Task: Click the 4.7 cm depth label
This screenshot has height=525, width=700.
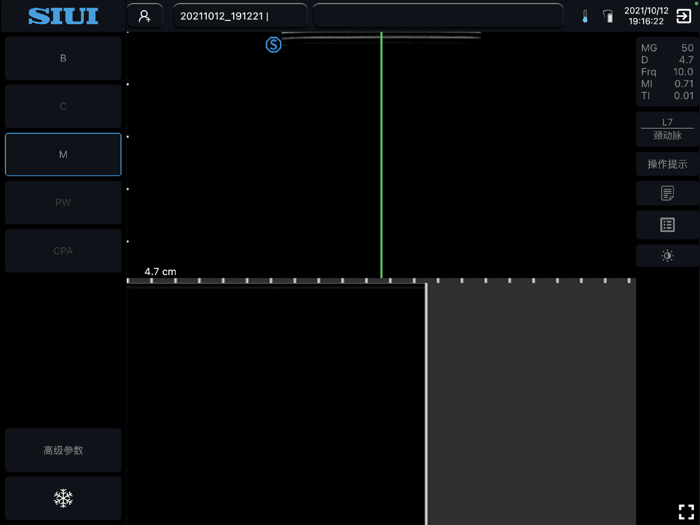Action: [160, 271]
